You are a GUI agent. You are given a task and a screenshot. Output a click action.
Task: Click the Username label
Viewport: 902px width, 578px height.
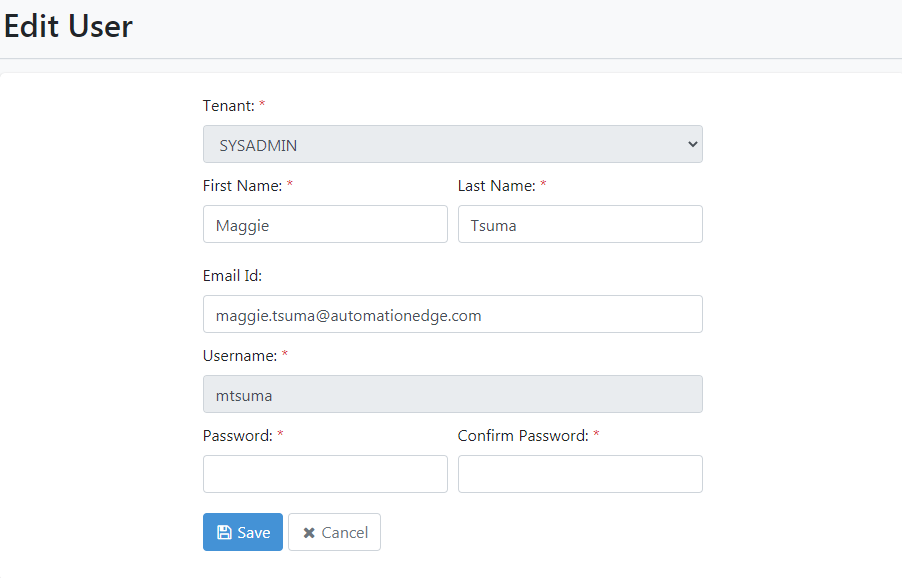tap(240, 355)
